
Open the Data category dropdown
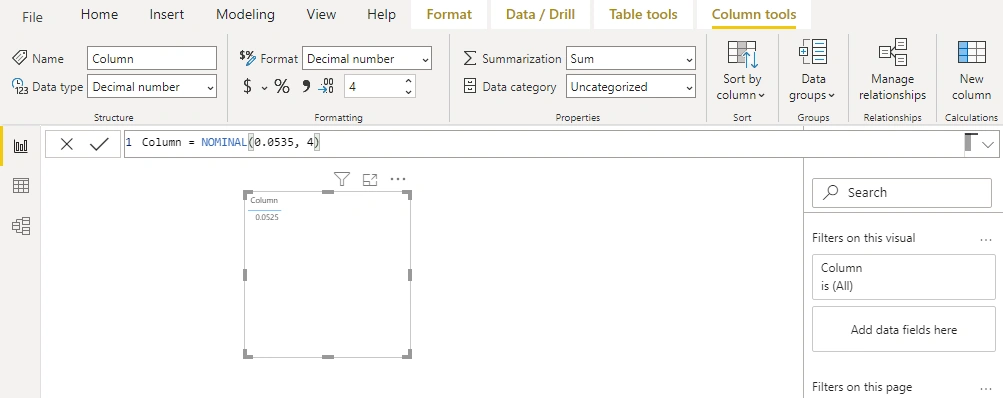pos(631,86)
